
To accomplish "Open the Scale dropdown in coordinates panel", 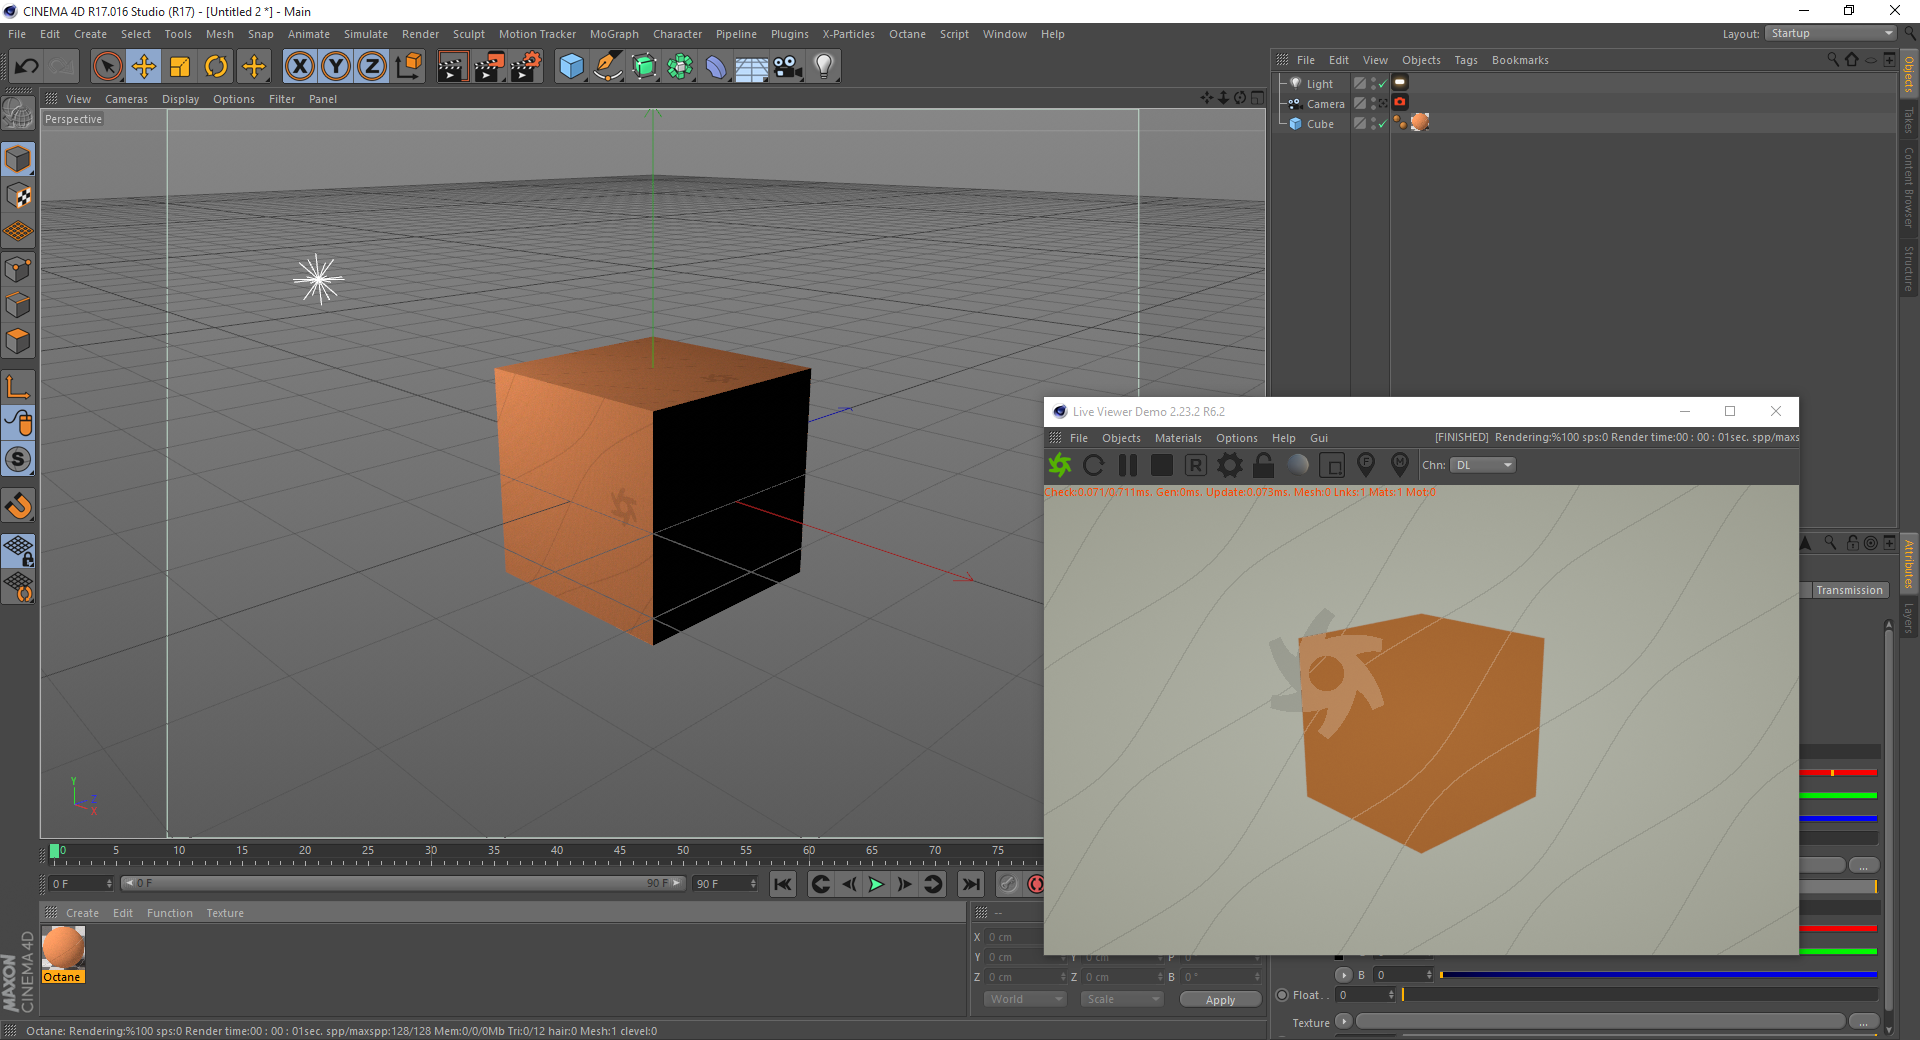I will [1122, 999].
